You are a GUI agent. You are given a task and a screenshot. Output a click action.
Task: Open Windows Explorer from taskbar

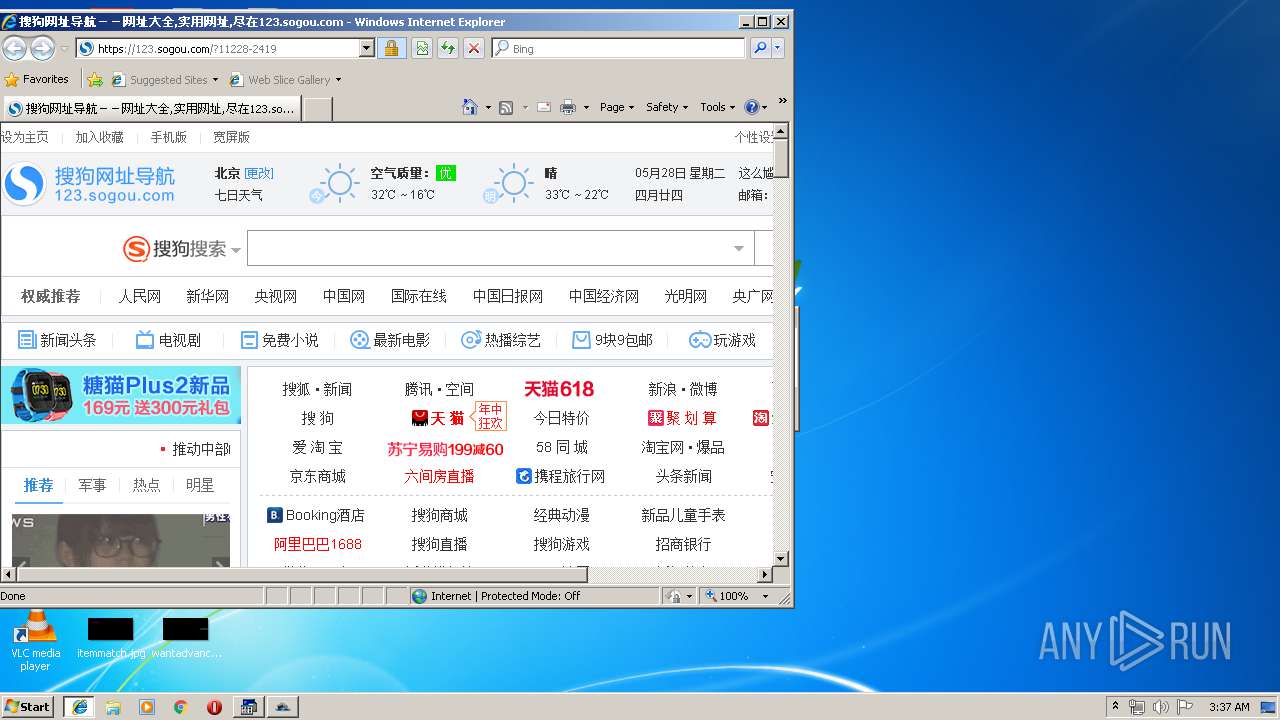click(113, 707)
